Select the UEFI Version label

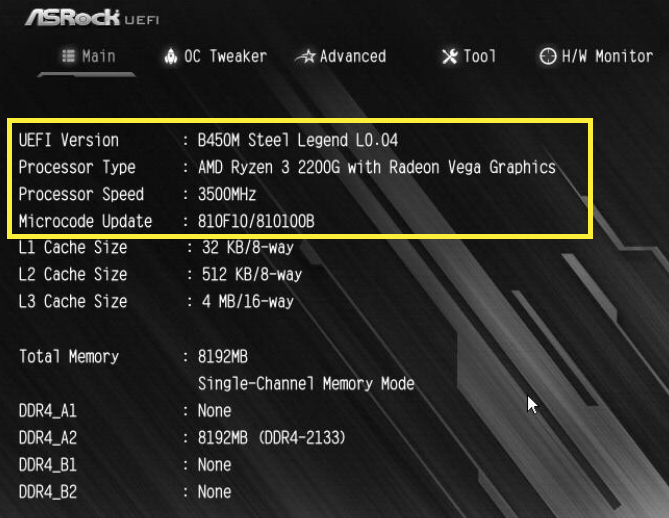pos(69,140)
